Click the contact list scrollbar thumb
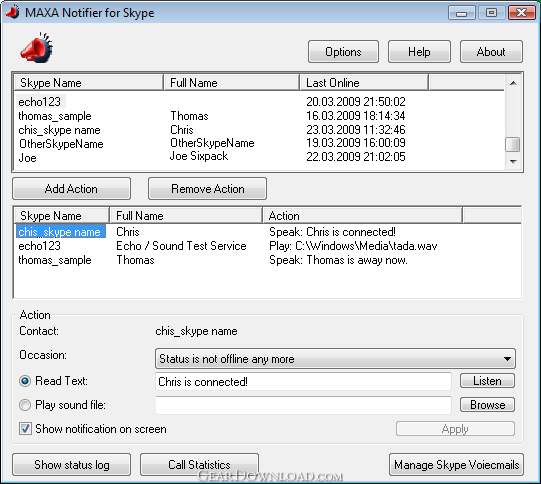Viewport: 541px width, 484px height. (513, 144)
